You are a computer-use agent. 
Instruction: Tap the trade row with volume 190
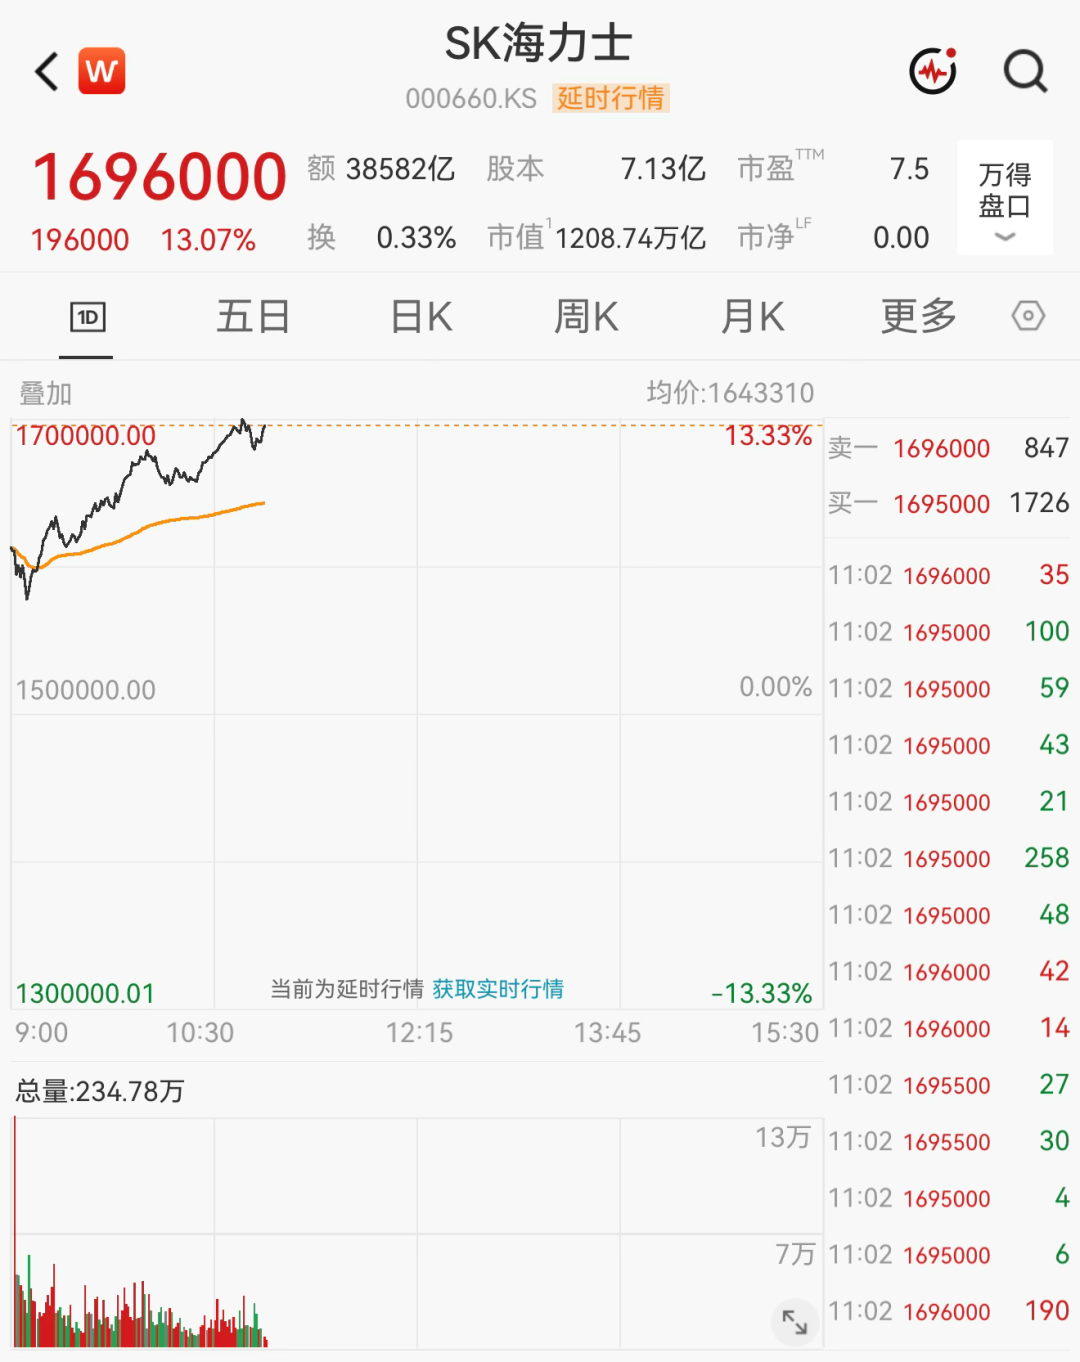(x=949, y=1311)
